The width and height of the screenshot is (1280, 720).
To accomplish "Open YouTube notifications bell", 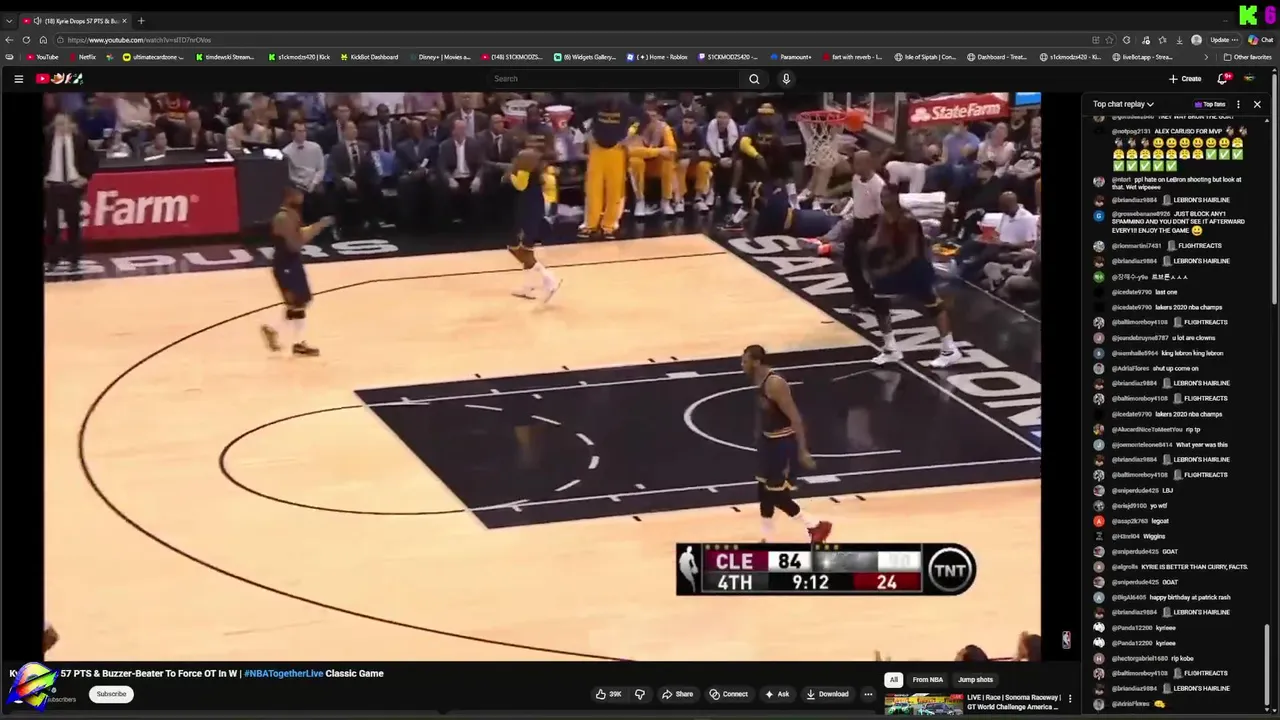I will pos(1222,79).
